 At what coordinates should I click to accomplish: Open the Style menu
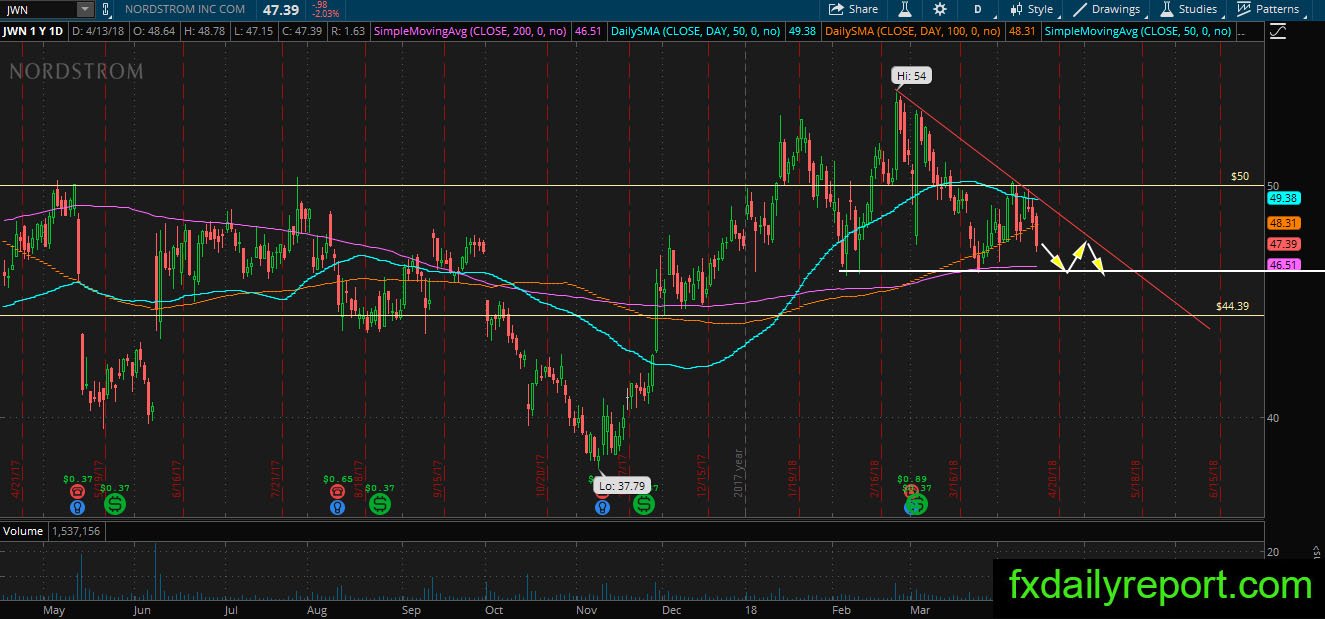pyautogui.click(x=1031, y=9)
